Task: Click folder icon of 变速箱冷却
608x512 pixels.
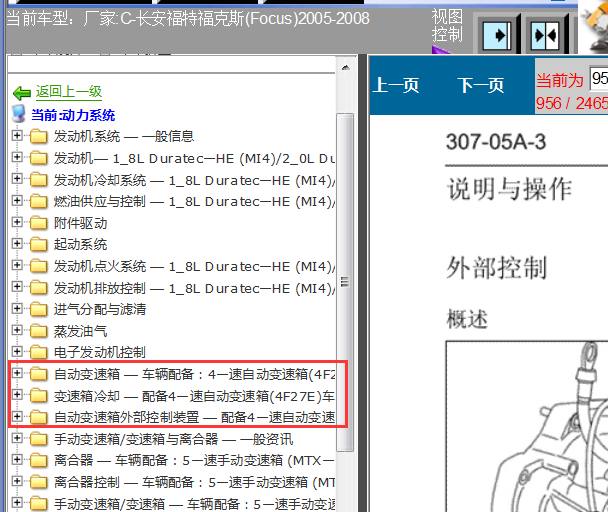Action: [39, 396]
